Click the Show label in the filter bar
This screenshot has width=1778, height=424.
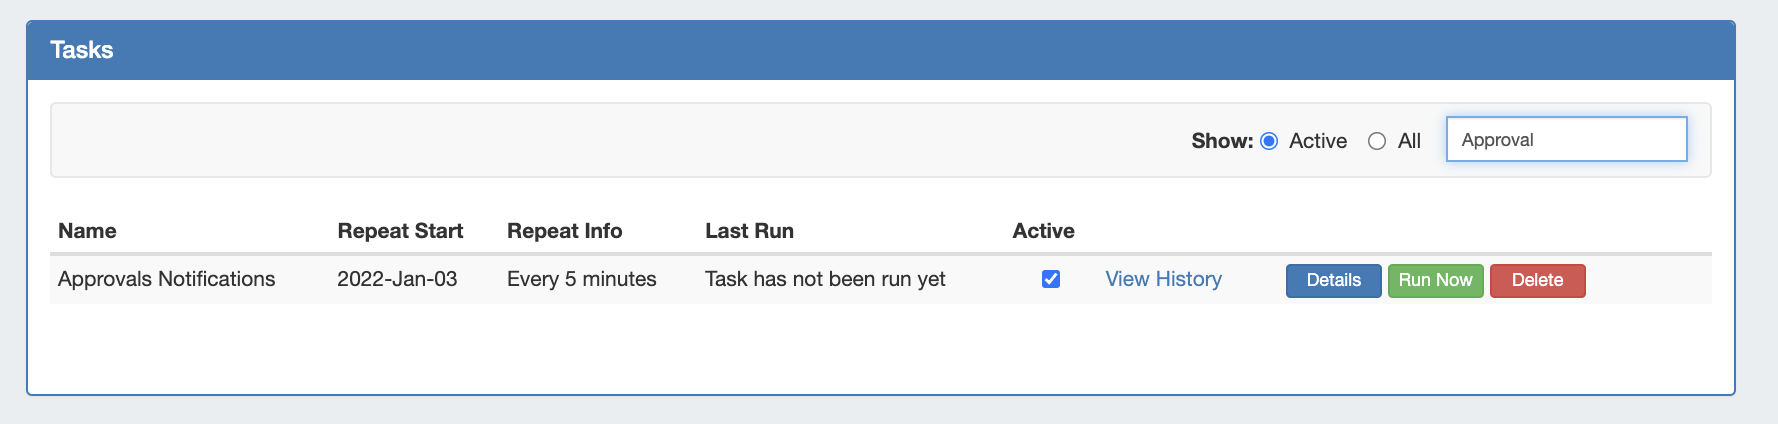click(1221, 141)
